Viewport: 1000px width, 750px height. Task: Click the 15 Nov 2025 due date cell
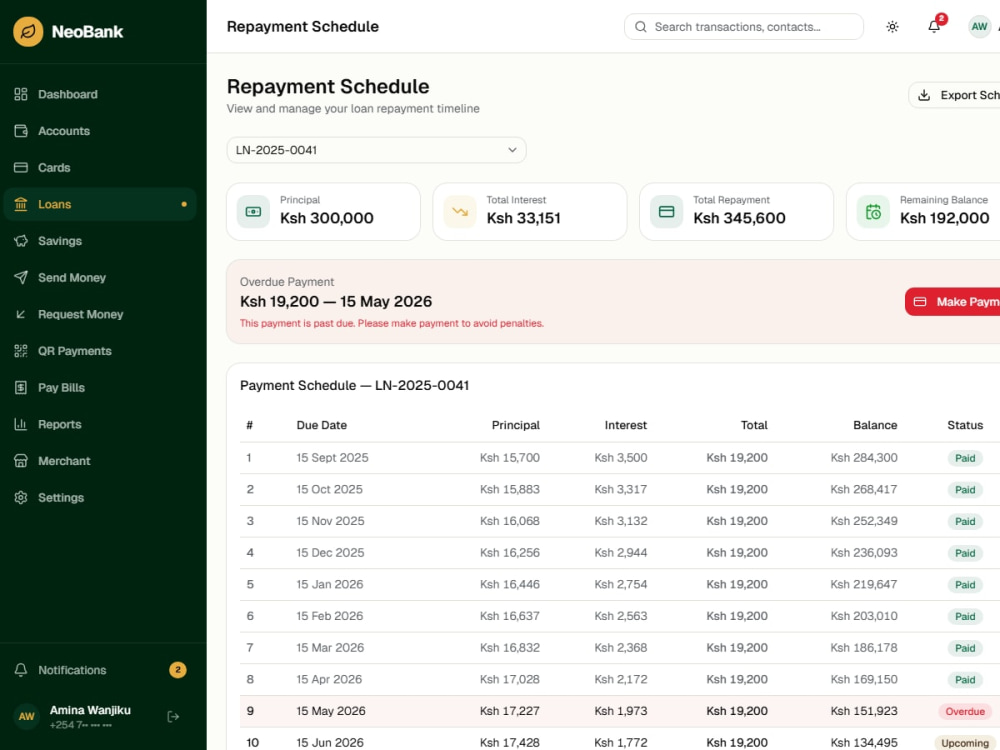[330, 521]
